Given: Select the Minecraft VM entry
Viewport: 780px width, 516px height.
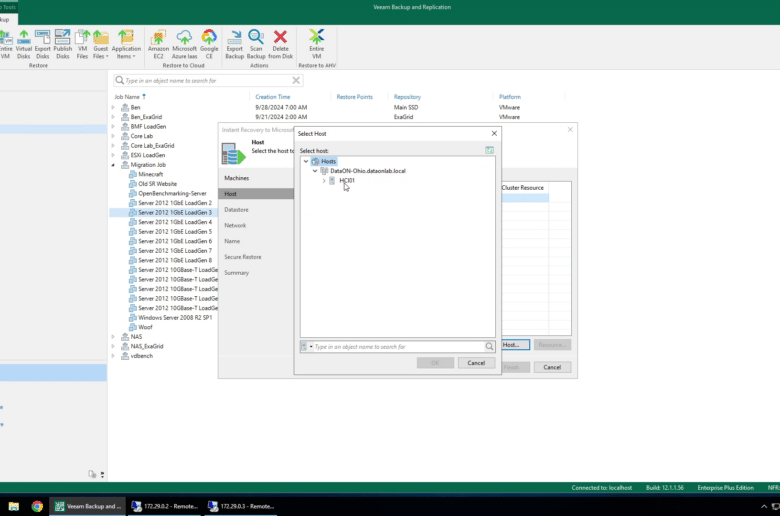Looking at the screenshot, I should pyautogui.click(x=150, y=174).
